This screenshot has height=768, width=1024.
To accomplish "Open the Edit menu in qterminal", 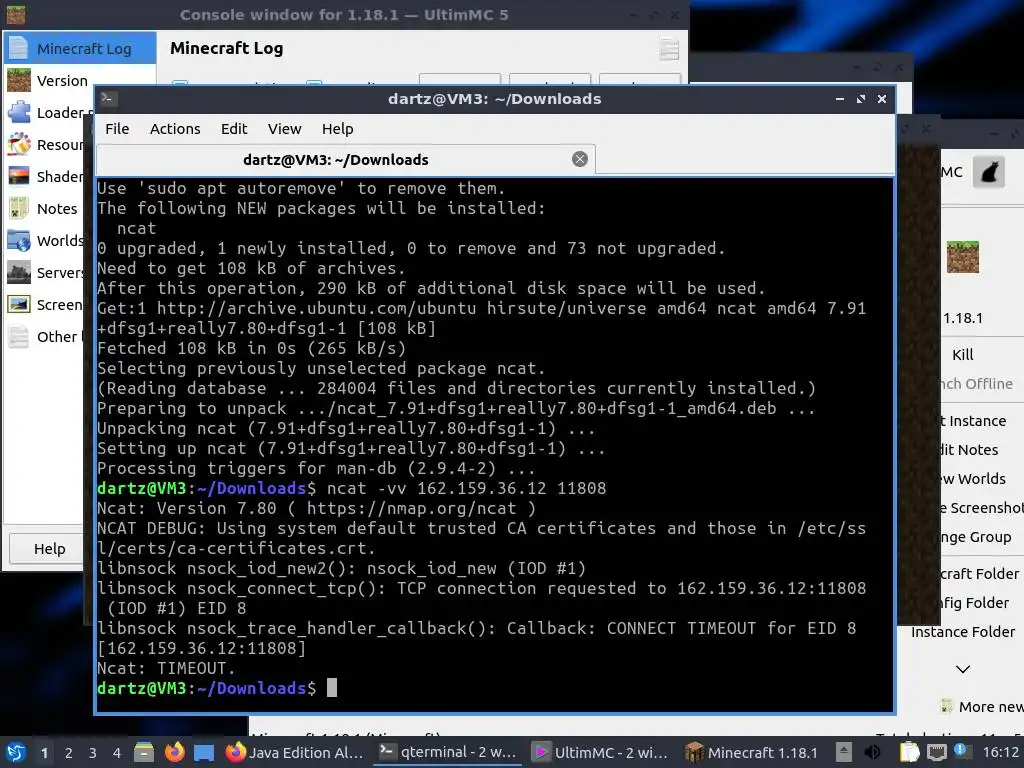I will [234, 129].
